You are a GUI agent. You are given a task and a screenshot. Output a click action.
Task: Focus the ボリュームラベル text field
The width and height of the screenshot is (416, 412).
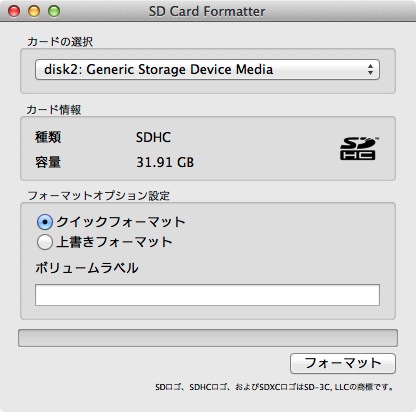point(207,295)
